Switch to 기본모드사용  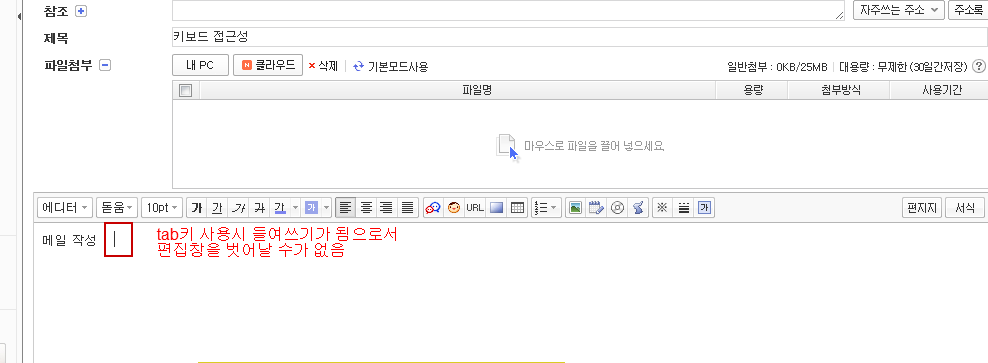coord(391,66)
